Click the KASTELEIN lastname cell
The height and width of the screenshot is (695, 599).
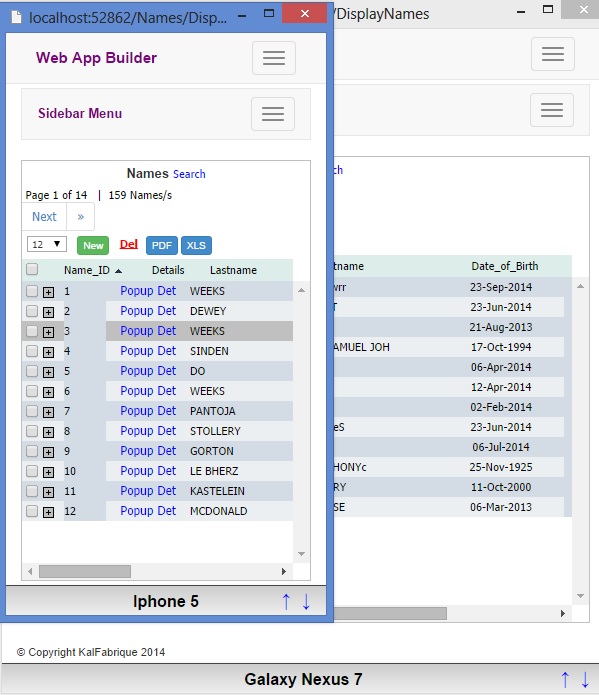[217, 491]
